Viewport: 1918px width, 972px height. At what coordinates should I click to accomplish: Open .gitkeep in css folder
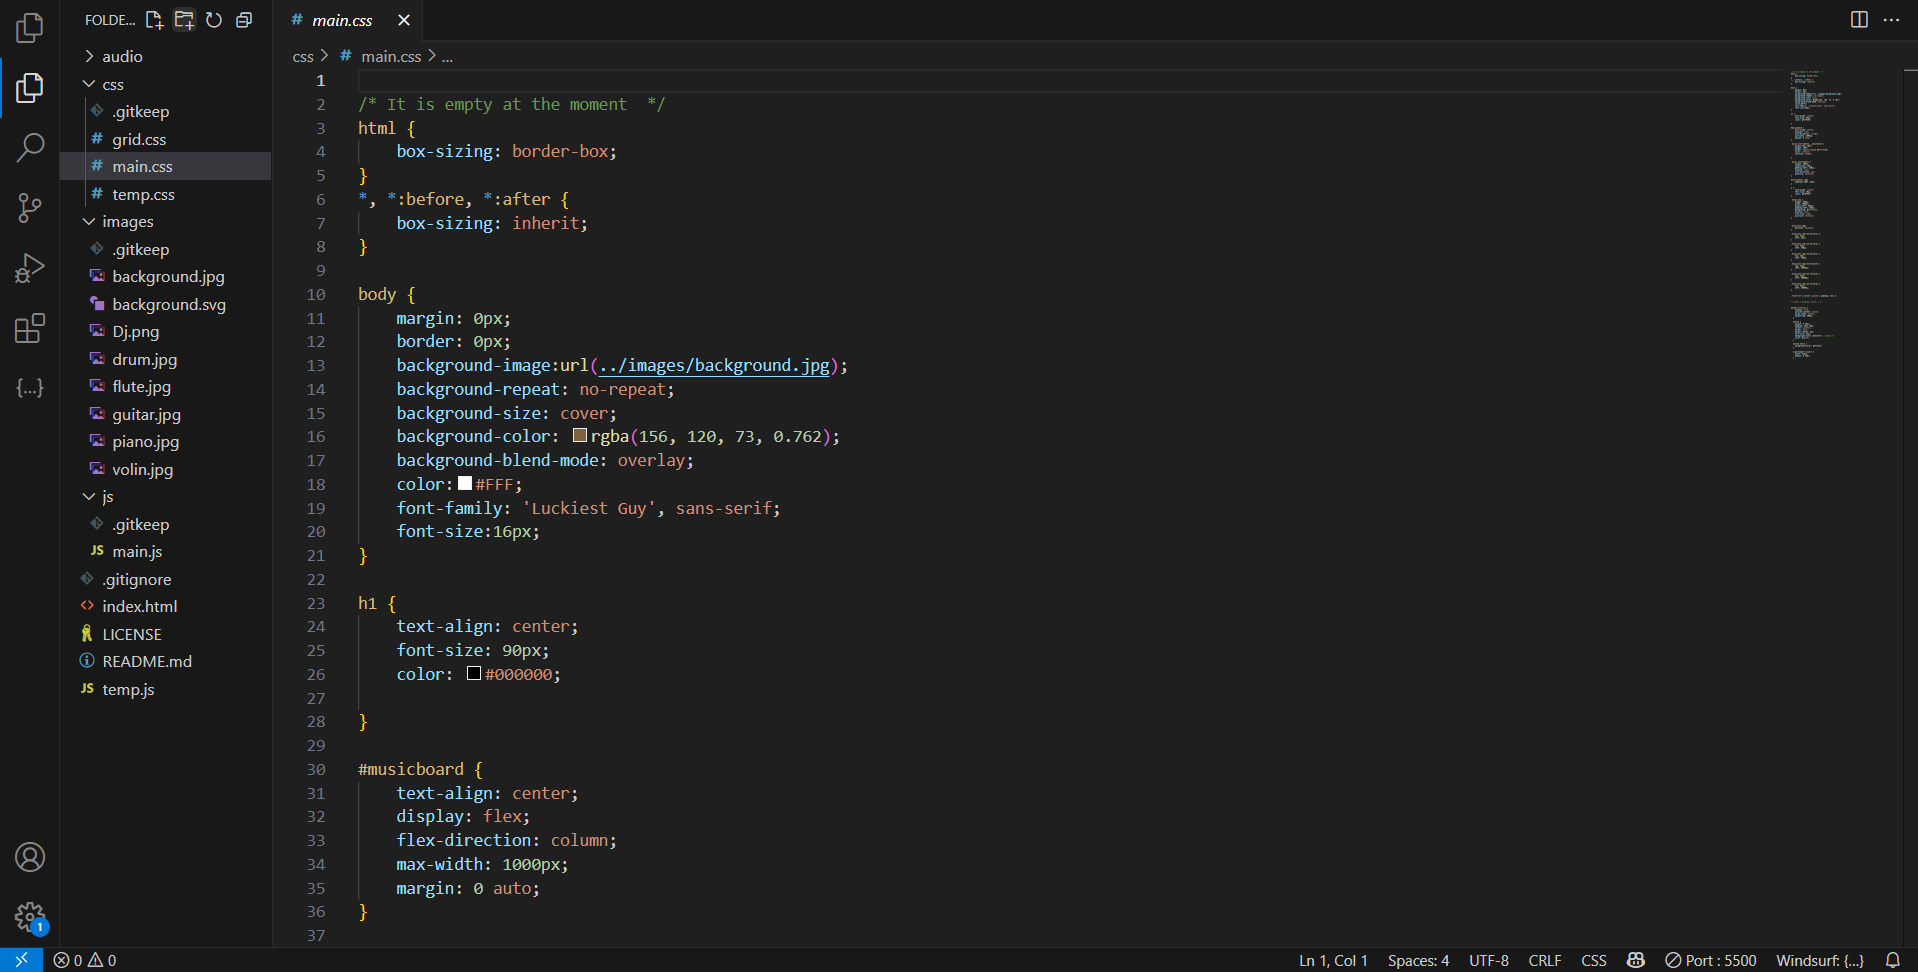[x=165, y=111]
